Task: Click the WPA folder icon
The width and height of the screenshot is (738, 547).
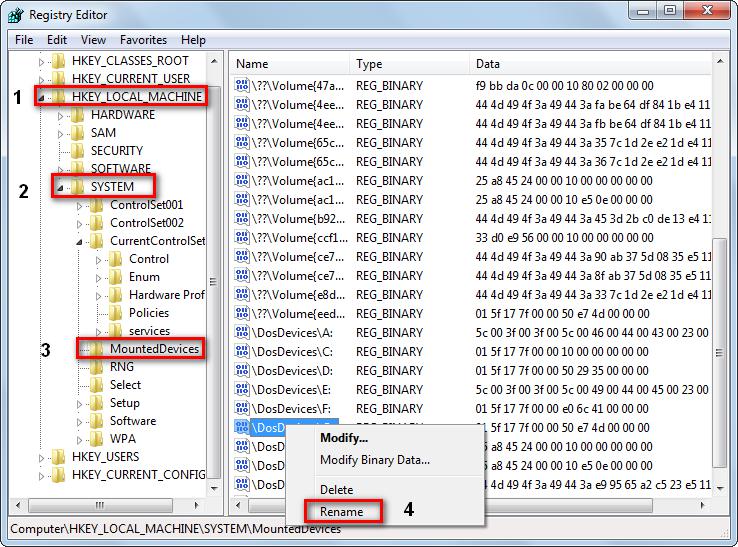Action: pyautogui.click(x=96, y=439)
